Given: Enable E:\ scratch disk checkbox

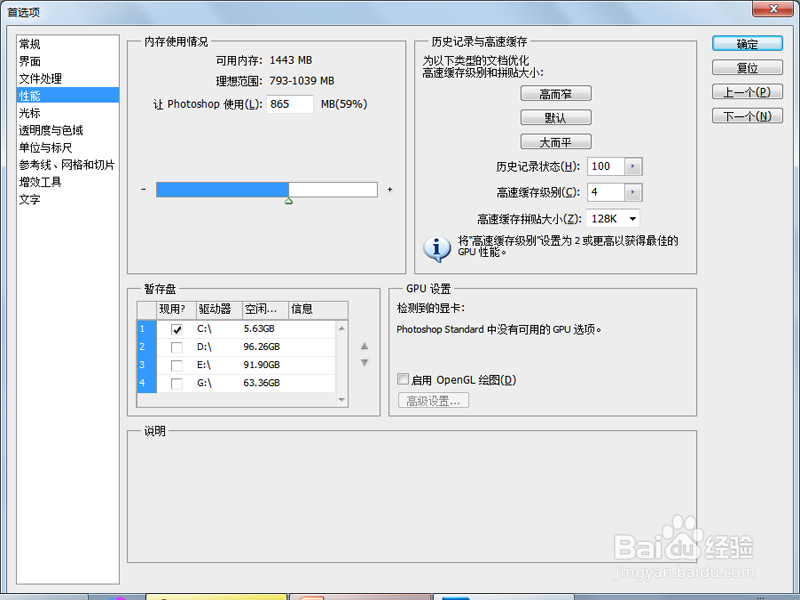Looking at the screenshot, I should pyautogui.click(x=177, y=365).
